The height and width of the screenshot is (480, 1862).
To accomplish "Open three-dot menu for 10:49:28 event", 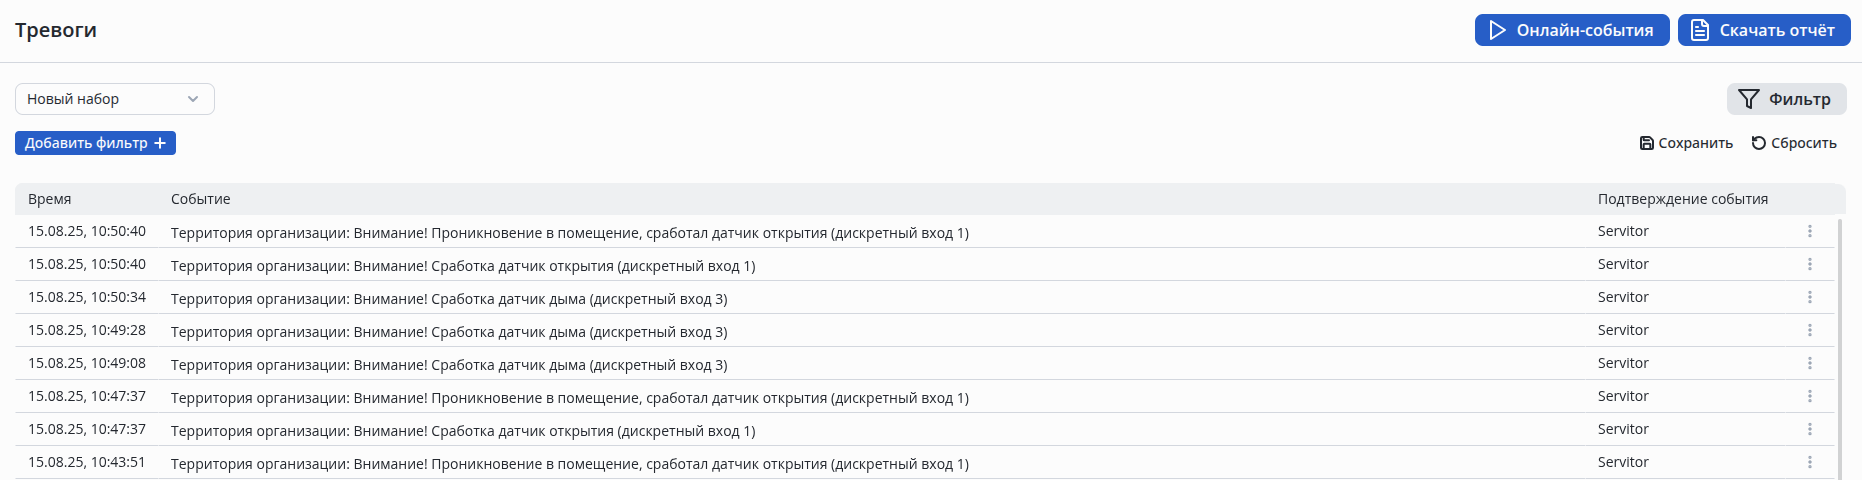I will click(1809, 330).
